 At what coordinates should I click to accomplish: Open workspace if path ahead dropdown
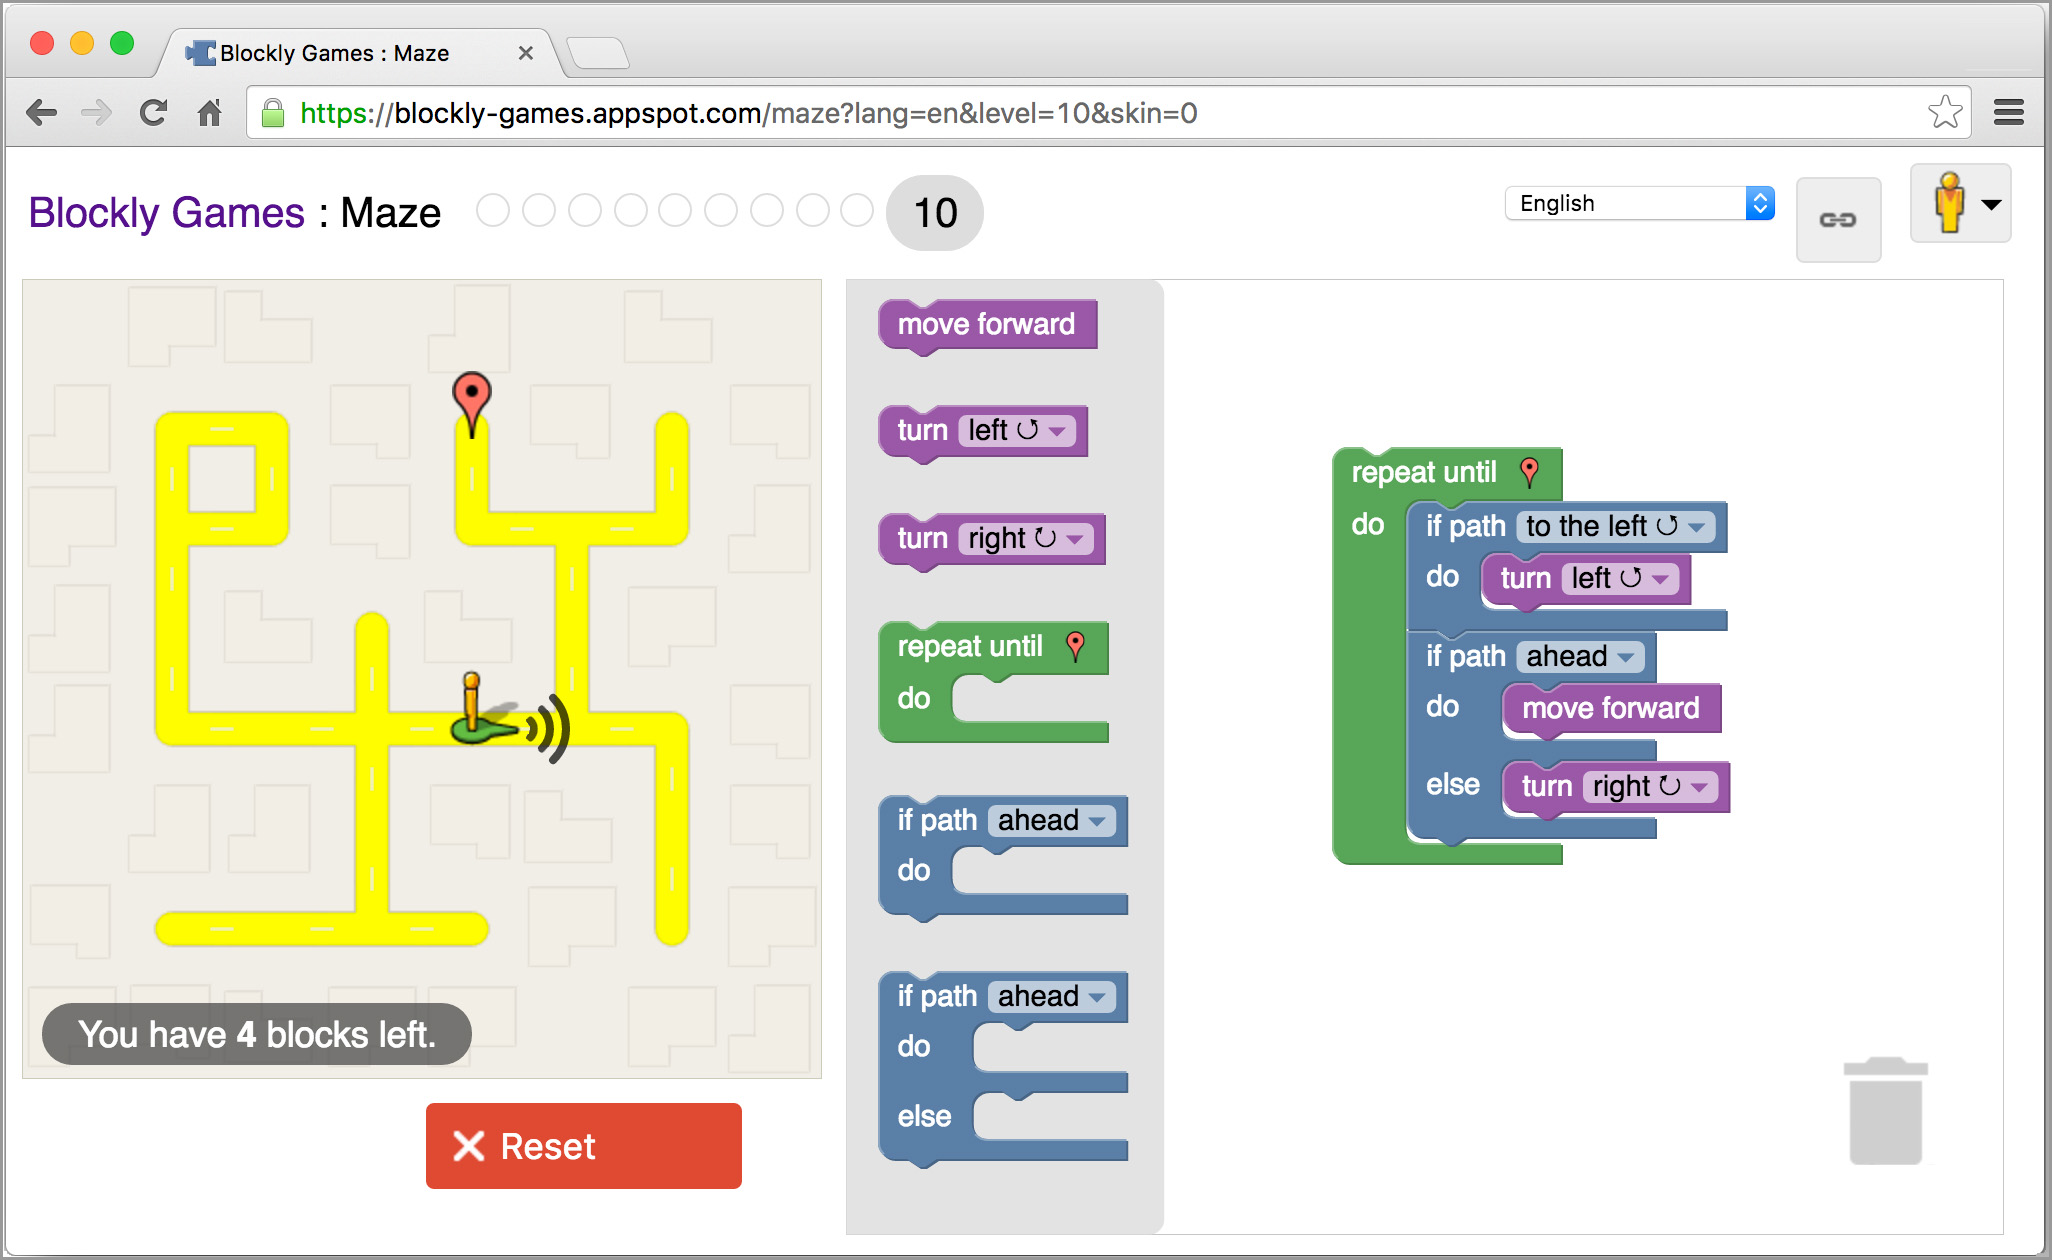(x=1580, y=656)
